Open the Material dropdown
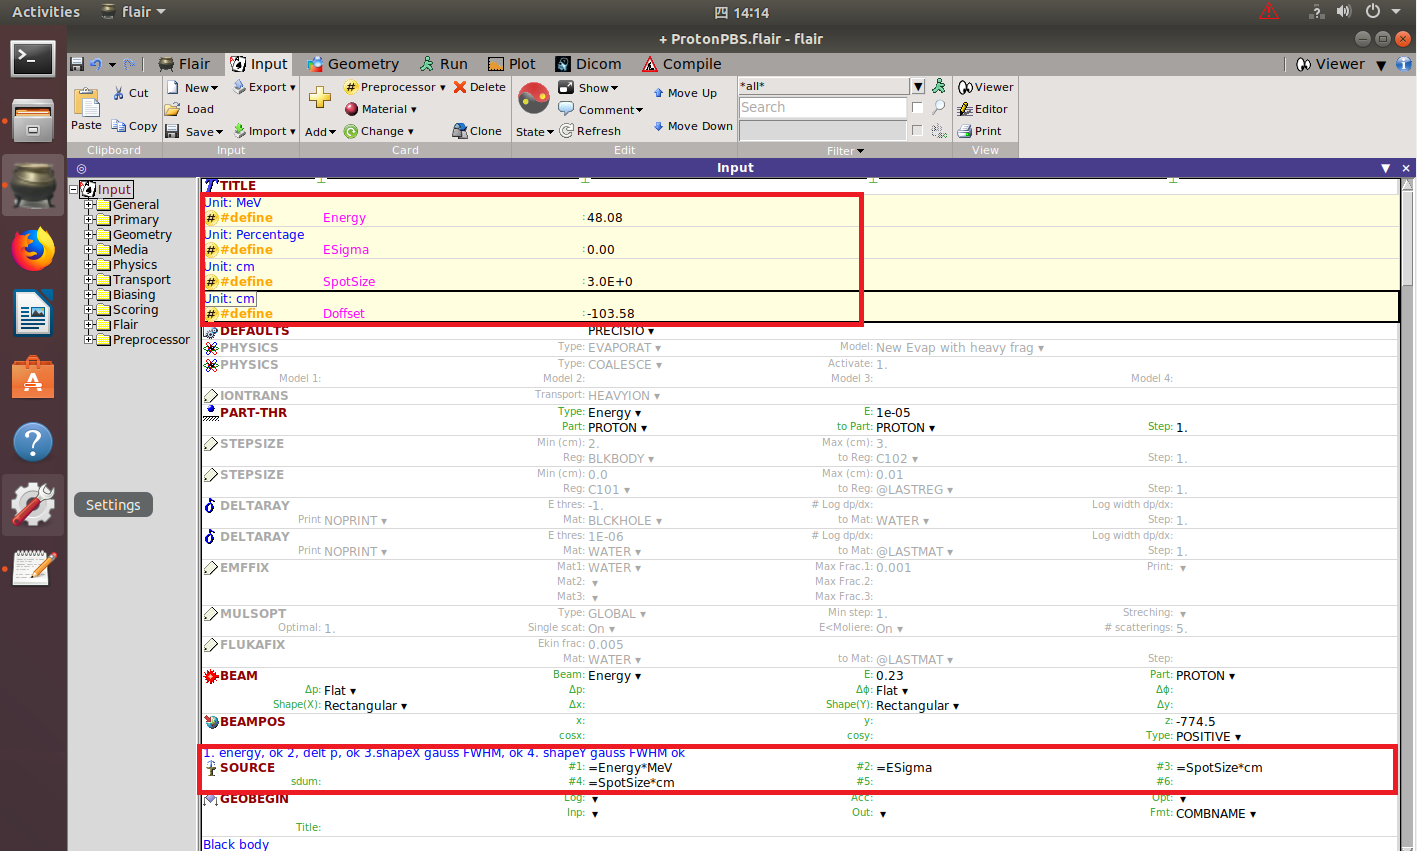 pos(380,109)
